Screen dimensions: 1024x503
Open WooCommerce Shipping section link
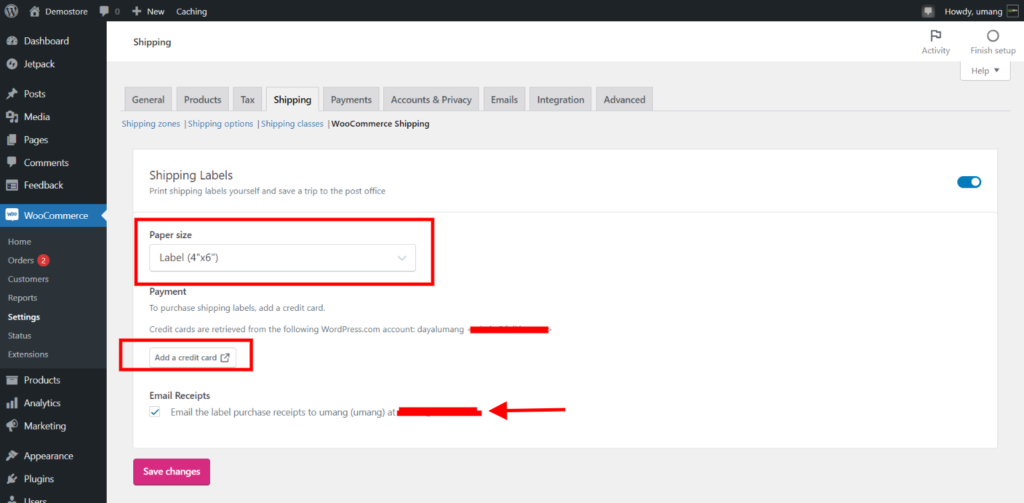pyautogui.click(x=381, y=123)
